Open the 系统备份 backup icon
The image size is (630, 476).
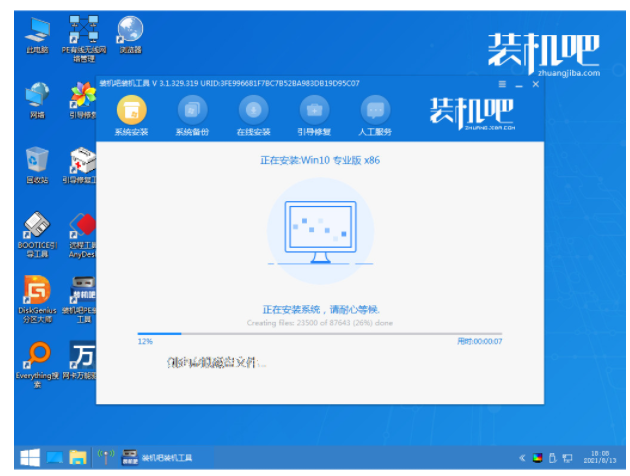(x=192, y=109)
